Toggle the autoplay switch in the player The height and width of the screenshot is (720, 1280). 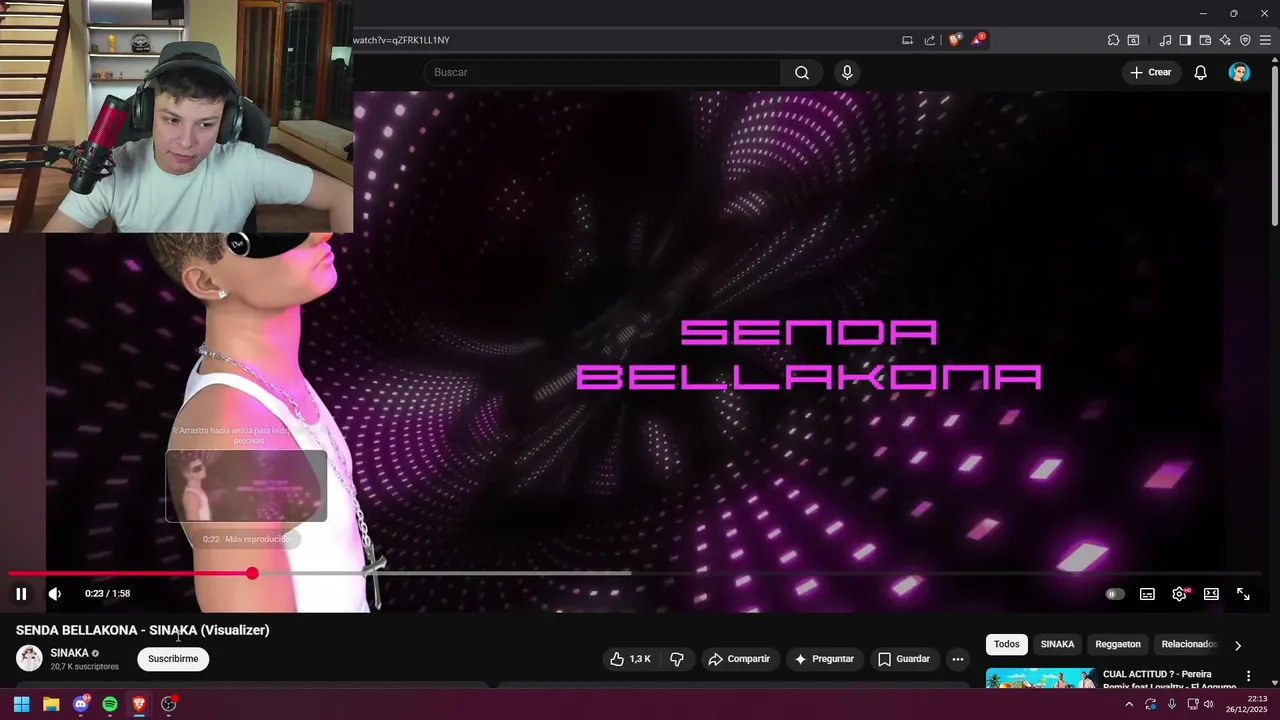1115,594
